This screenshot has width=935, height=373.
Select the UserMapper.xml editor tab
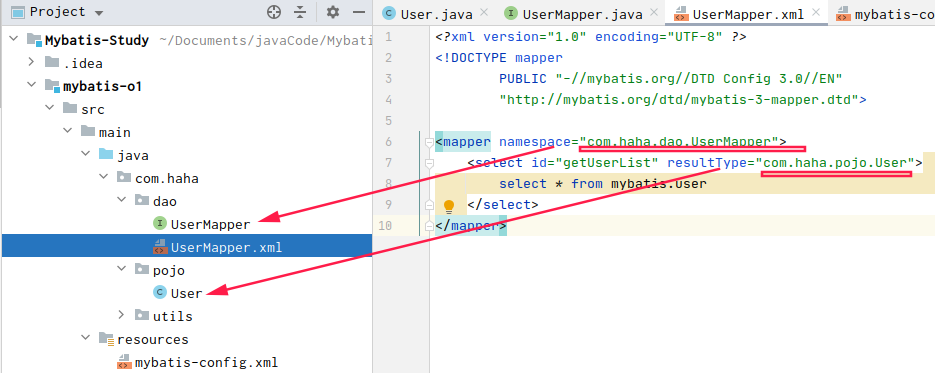click(748, 13)
